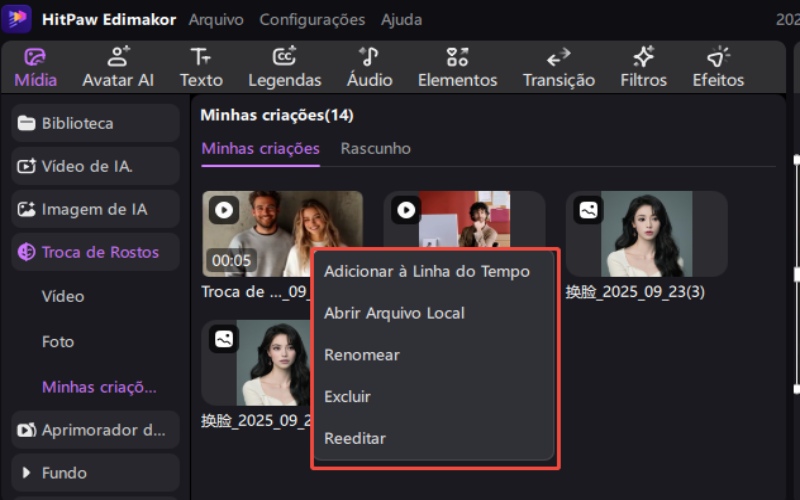Select Biblioteca in the sidebar
Viewport: 800px width, 500px height.
point(95,123)
